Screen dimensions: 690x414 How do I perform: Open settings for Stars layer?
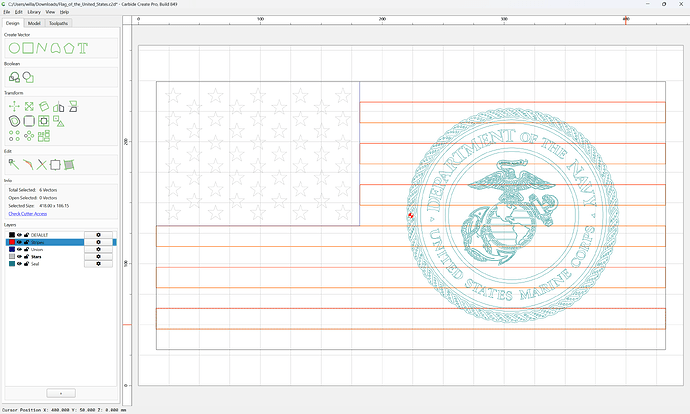click(98, 256)
